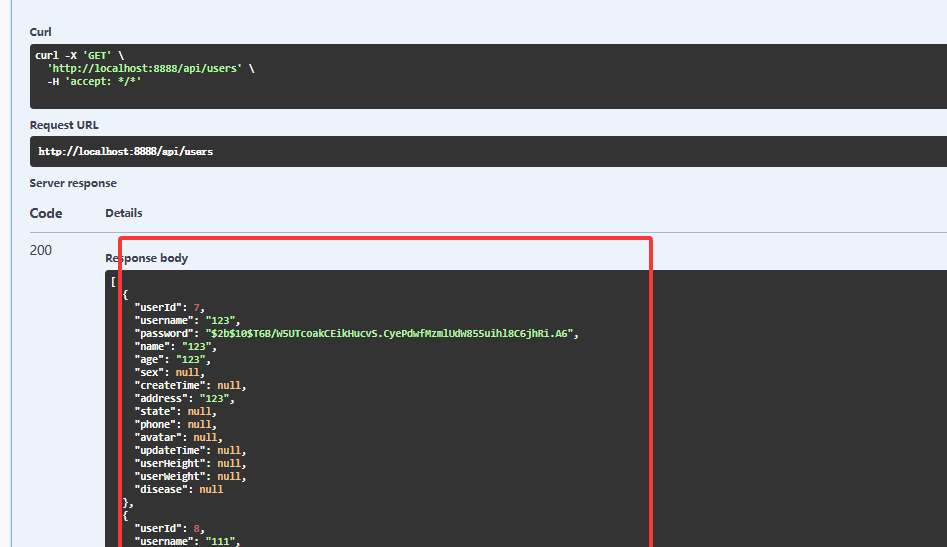This screenshot has width=947, height=547.
Task: Click the "avatar": null line
Action: coord(178,437)
